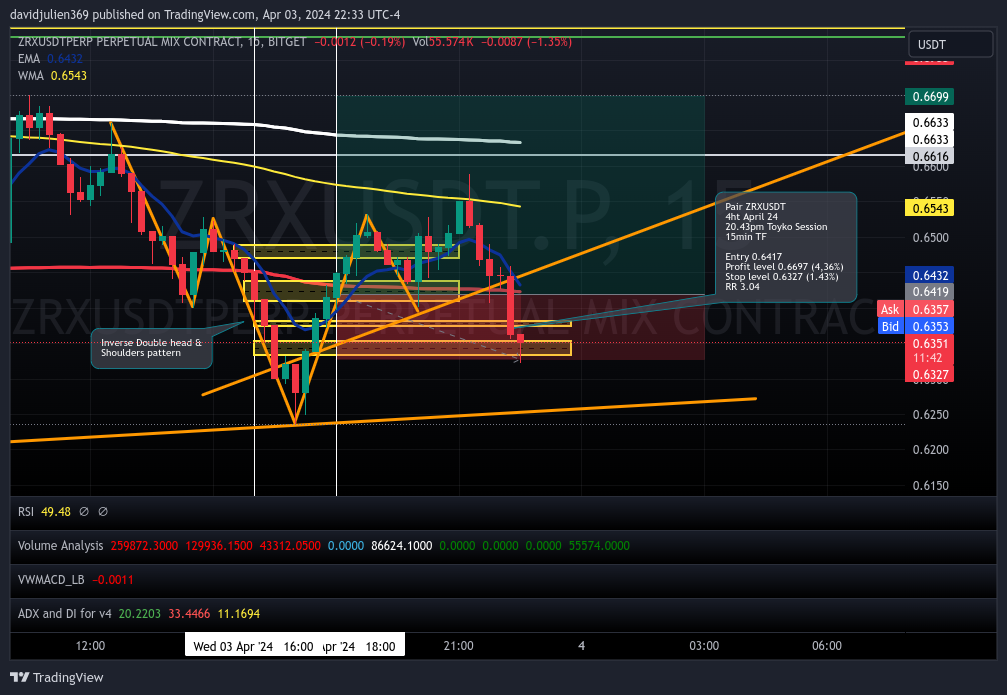Click the Volume Analysis indicator label

coord(60,546)
